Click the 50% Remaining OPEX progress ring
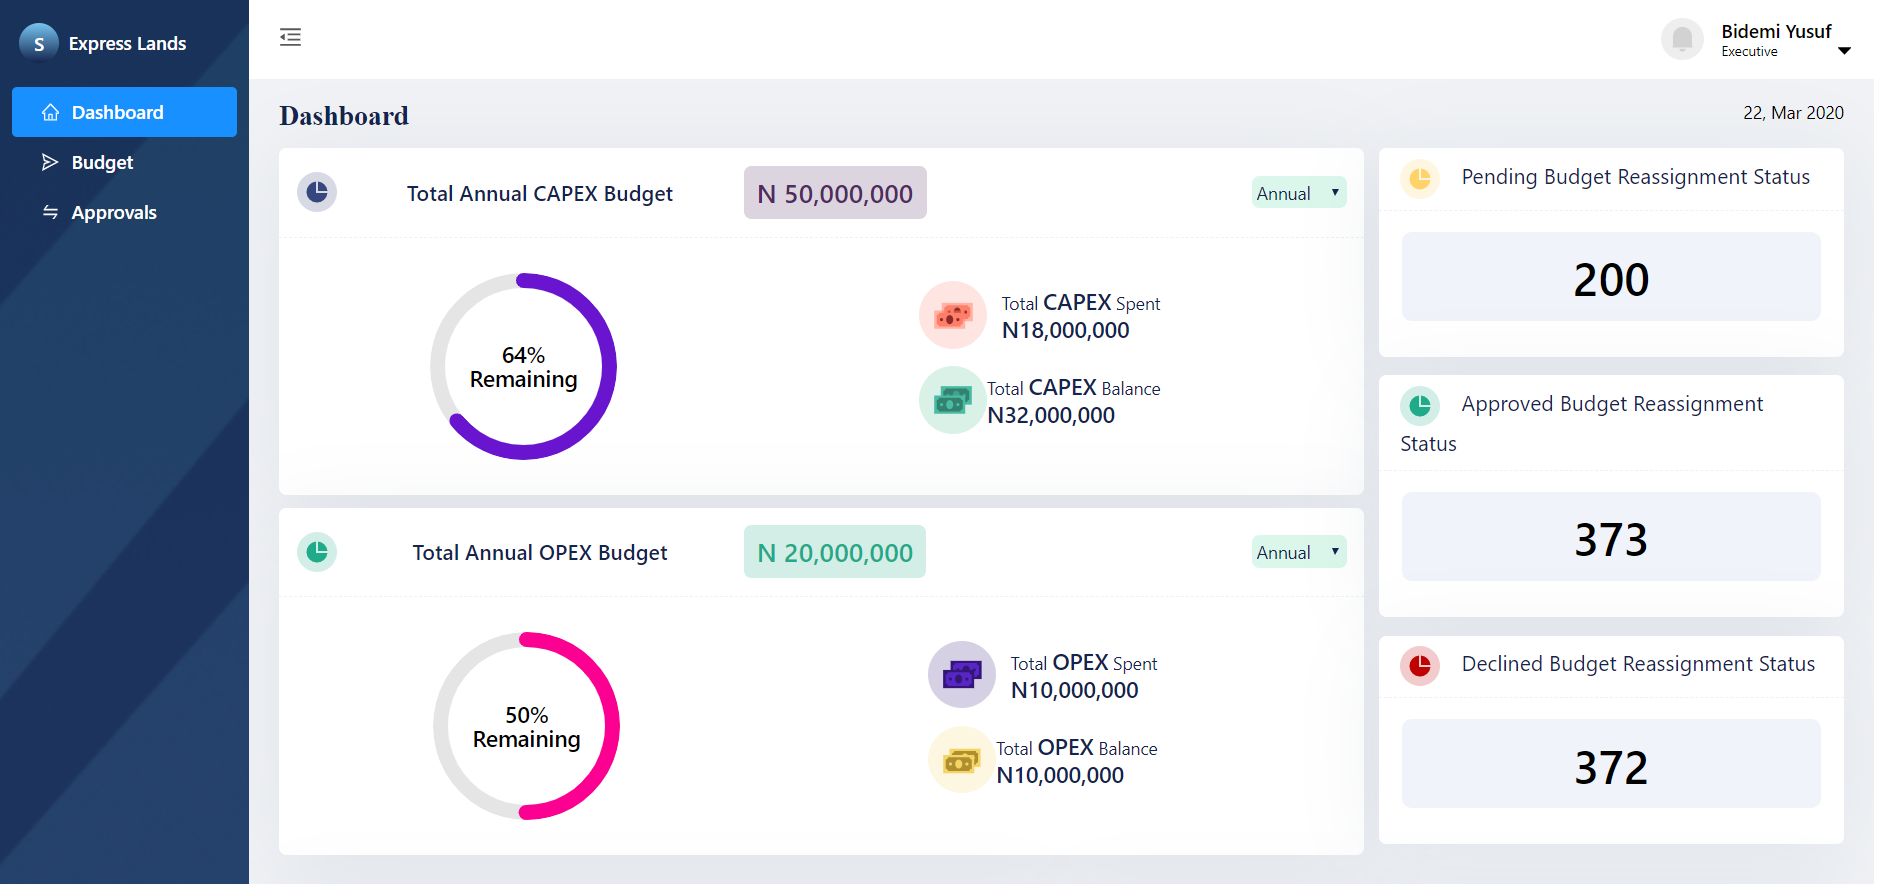This screenshot has height=884, width=1877. click(526, 726)
